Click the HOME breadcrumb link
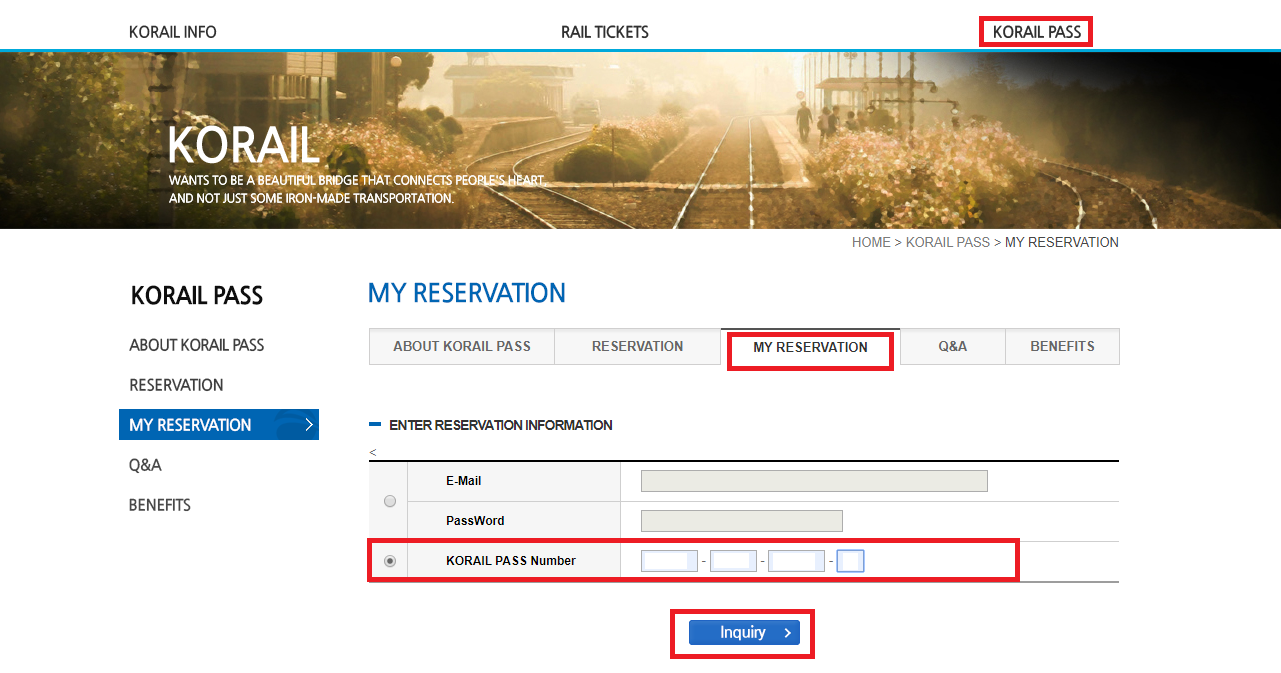 [870, 242]
